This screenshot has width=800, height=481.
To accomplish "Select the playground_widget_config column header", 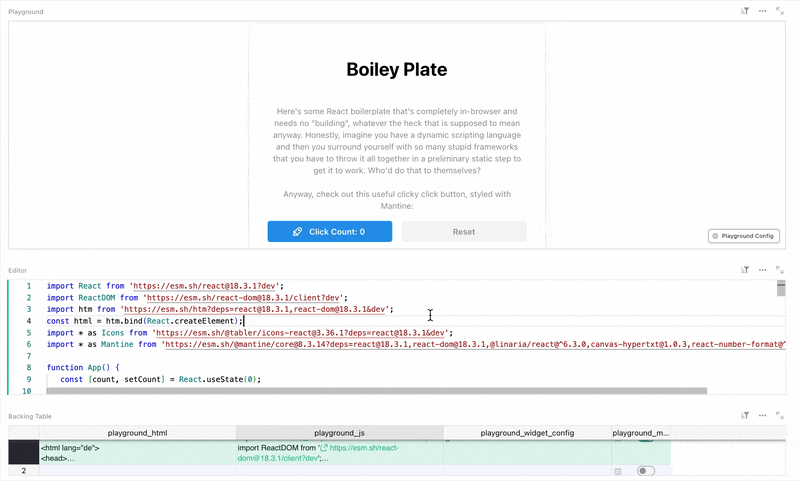I will [x=527, y=433].
